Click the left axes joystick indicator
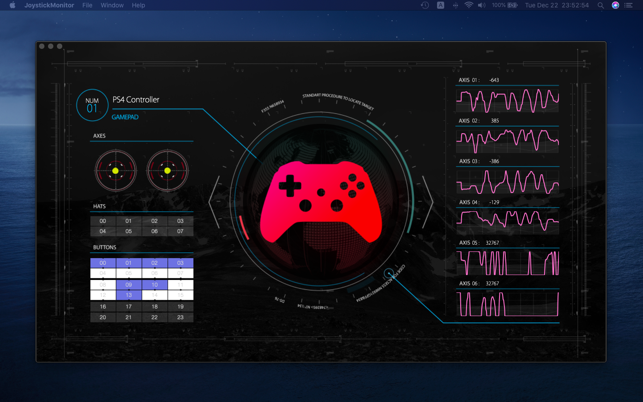 (x=115, y=171)
